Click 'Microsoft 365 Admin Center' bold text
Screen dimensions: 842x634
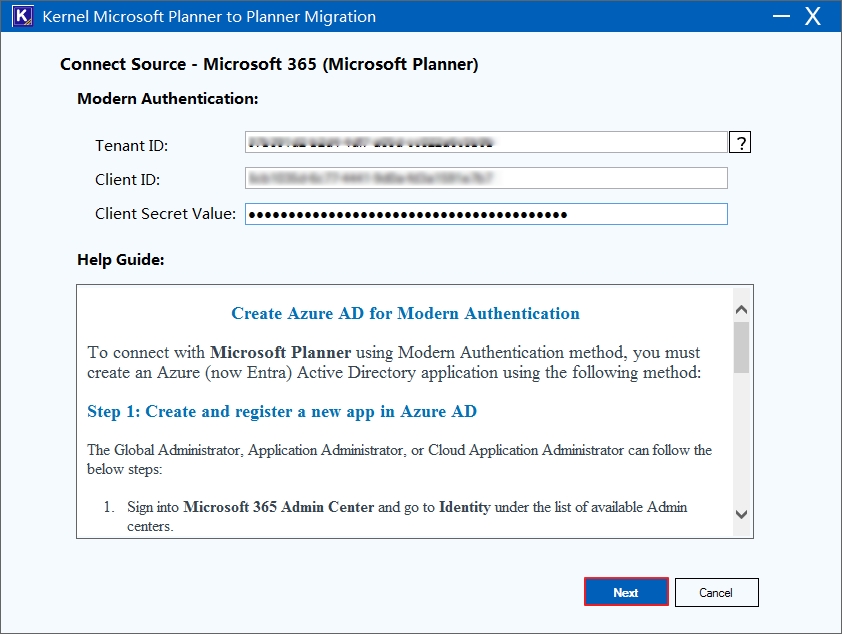[x=279, y=507]
